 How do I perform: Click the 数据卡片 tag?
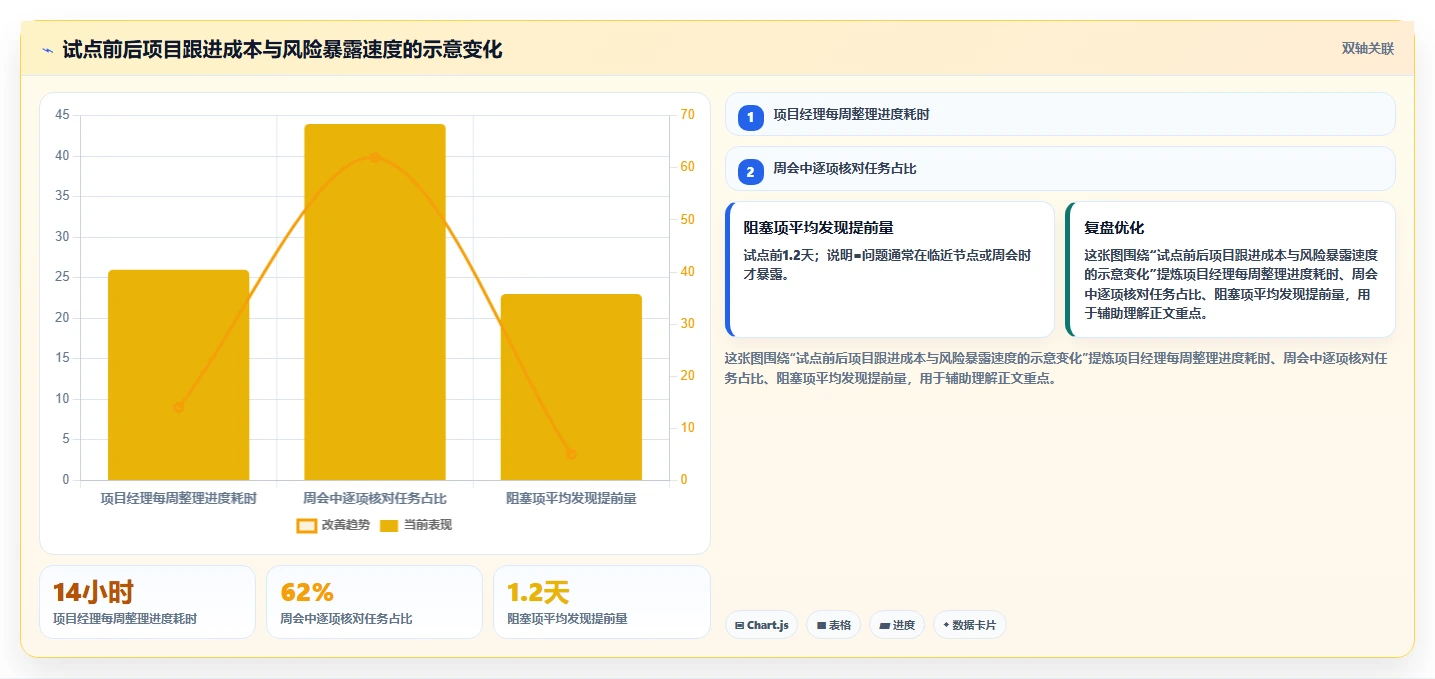pyautogui.click(x=969, y=625)
